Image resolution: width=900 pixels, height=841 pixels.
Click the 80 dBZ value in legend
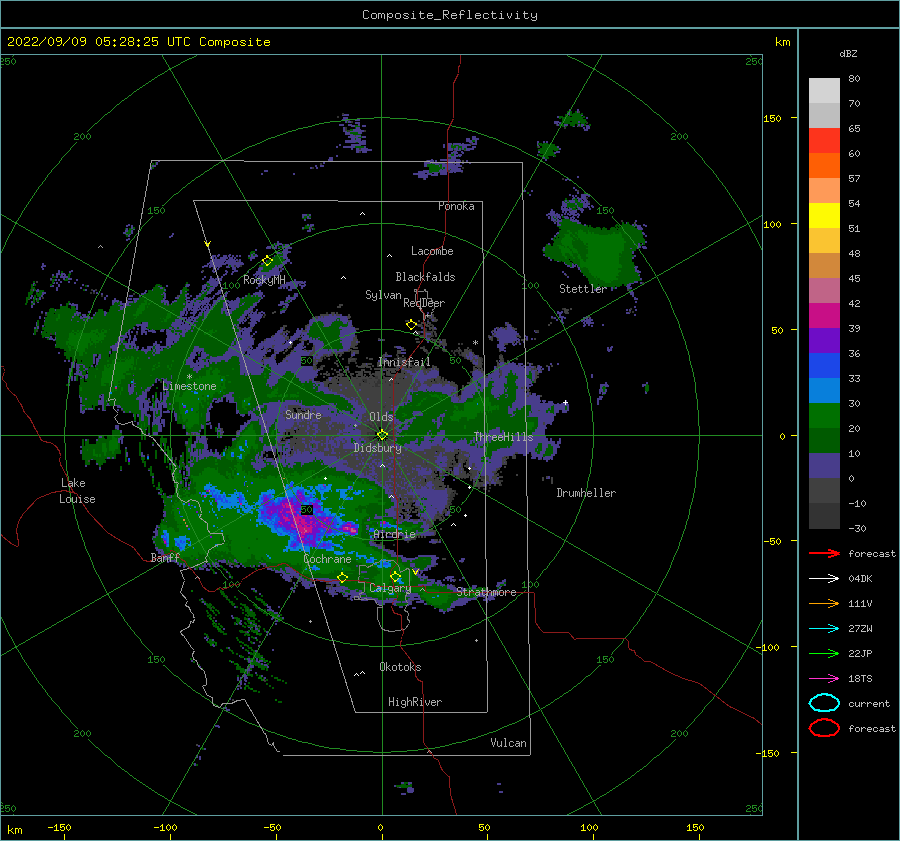pyautogui.click(x=854, y=79)
